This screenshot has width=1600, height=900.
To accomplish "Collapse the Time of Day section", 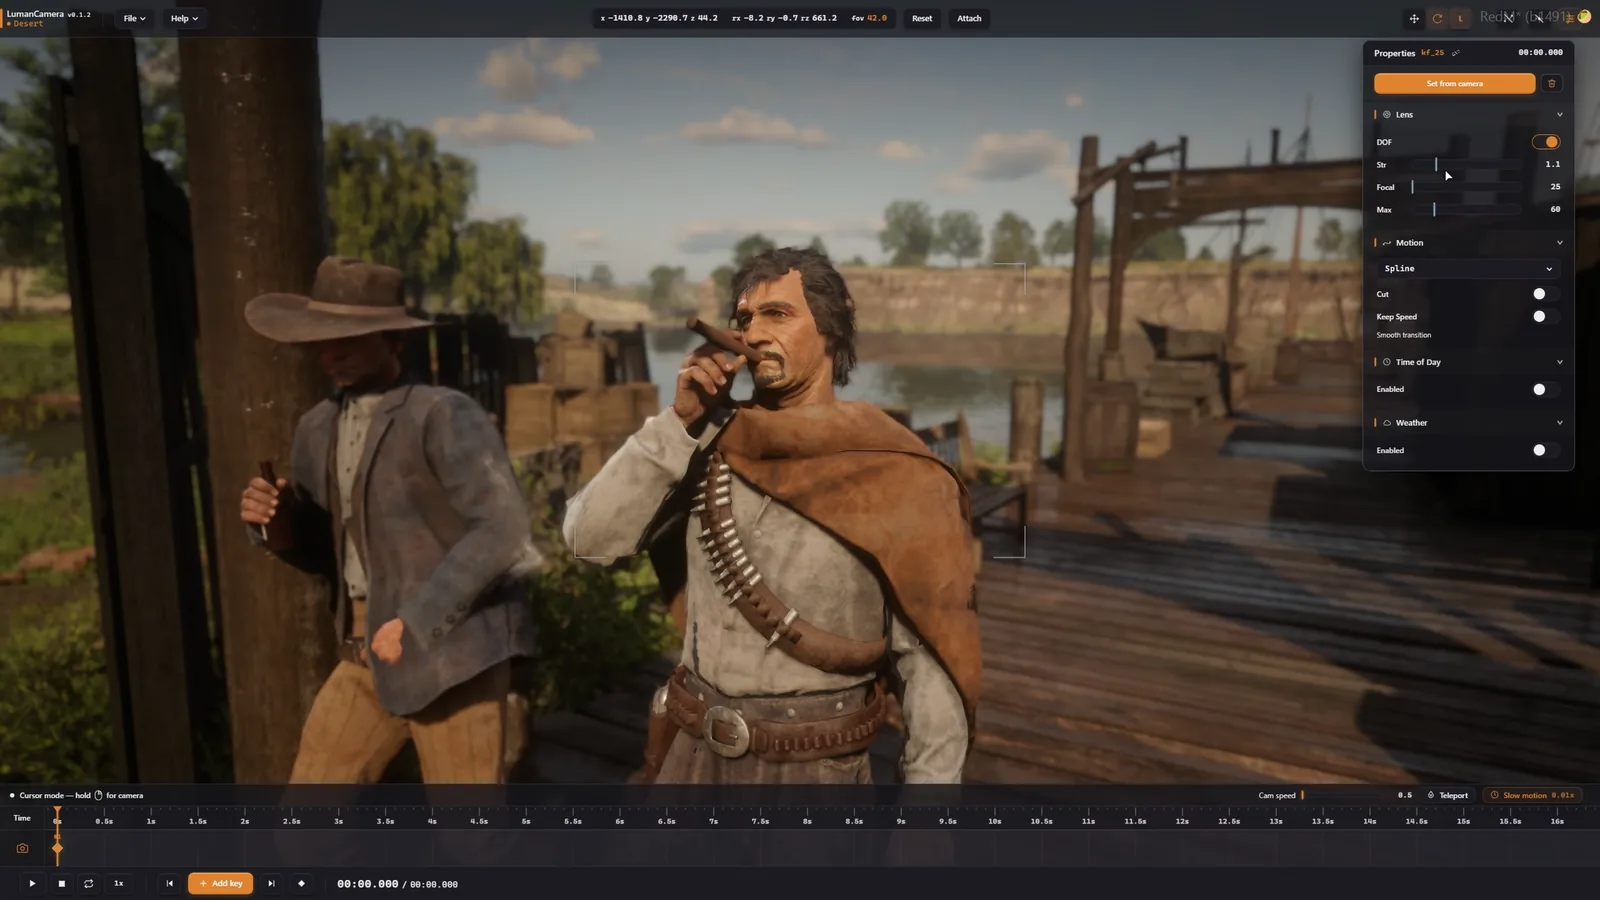I will click(1559, 362).
